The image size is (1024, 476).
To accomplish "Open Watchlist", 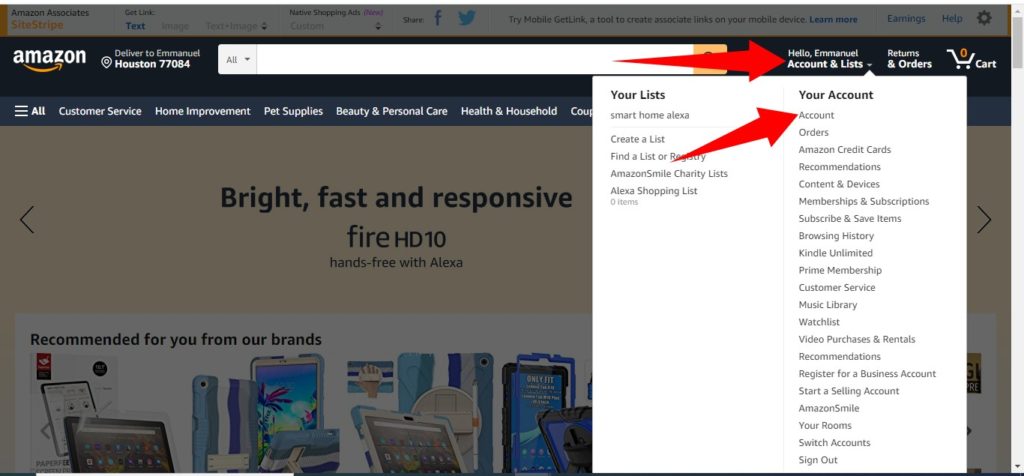I will click(819, 322).
